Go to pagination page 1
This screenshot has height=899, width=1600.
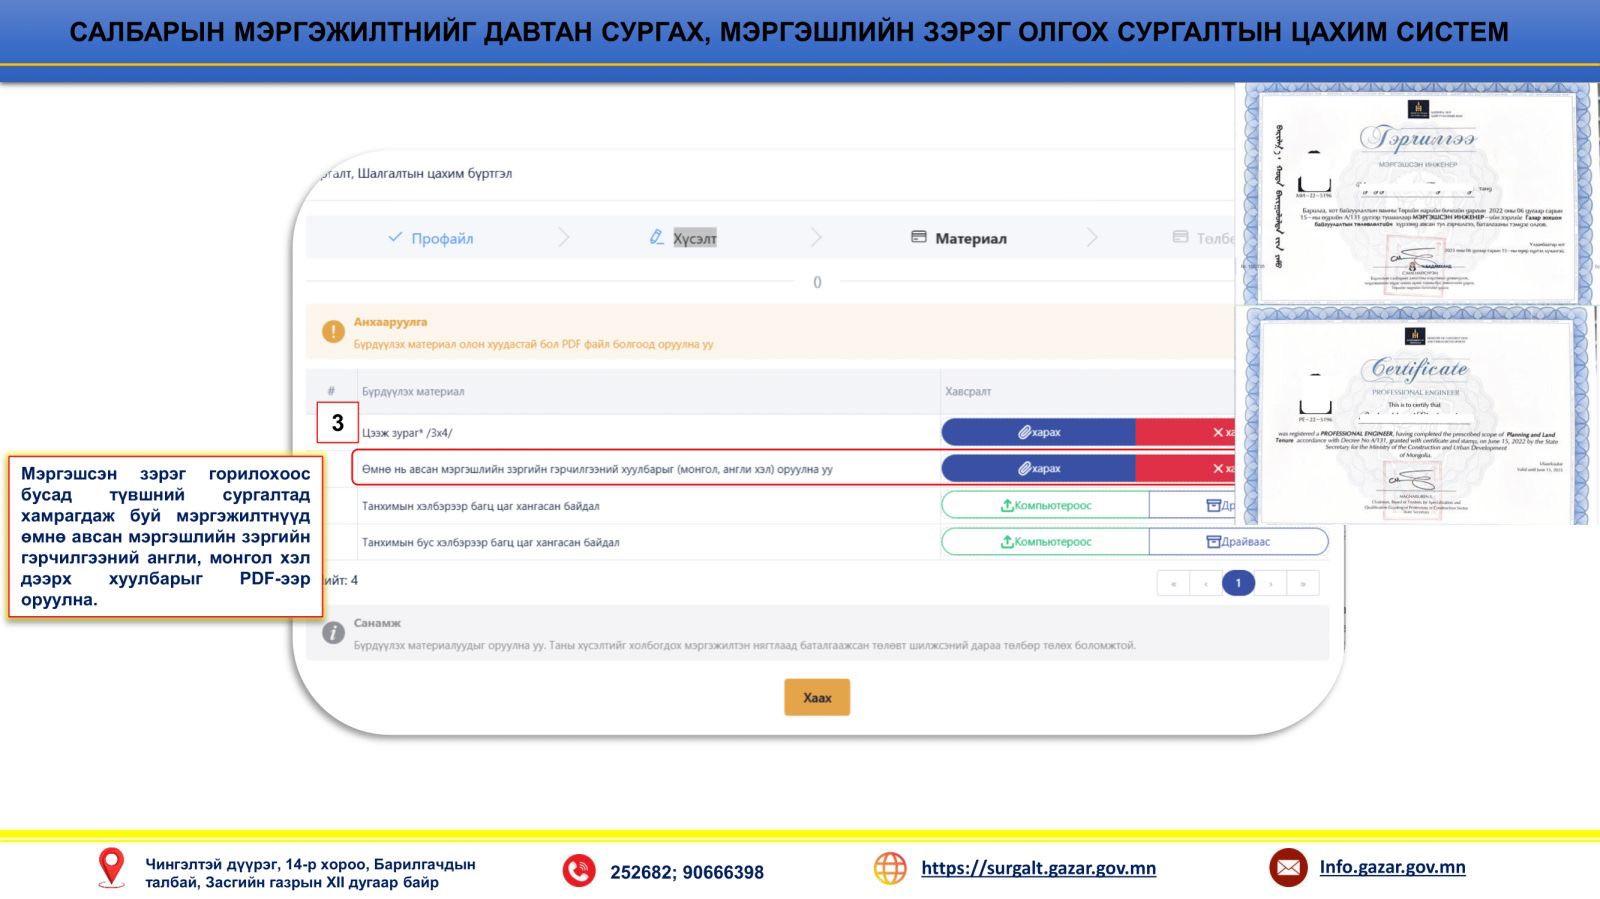(x=1237, y=583)
